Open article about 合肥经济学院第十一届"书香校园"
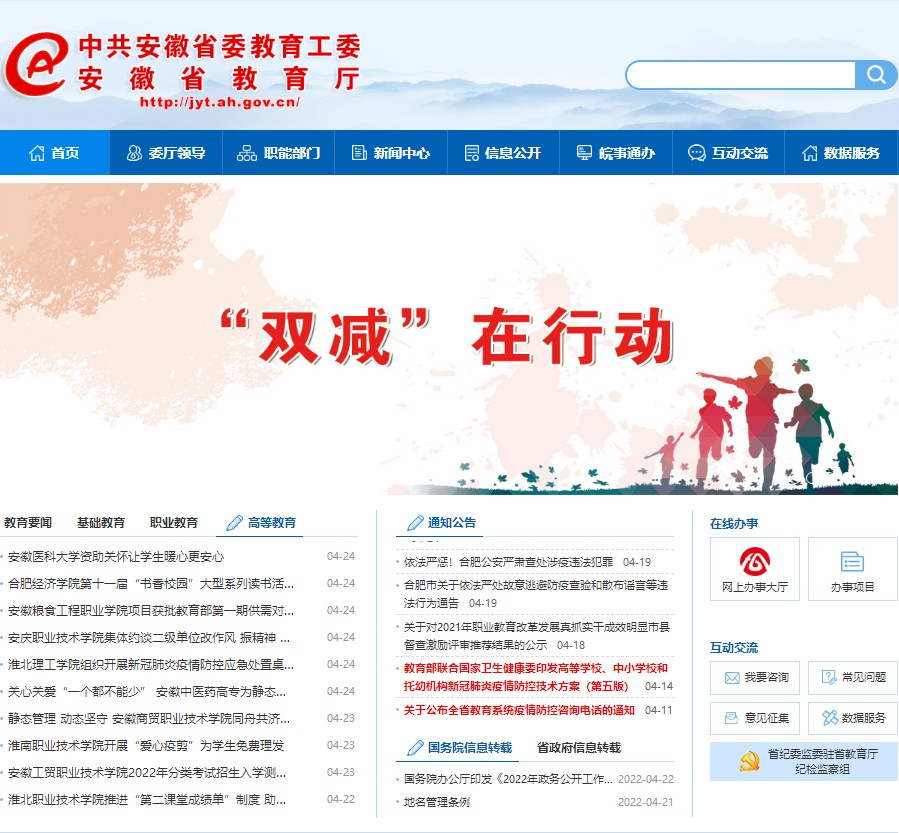The width and height of the screenshot is (899, 833). click(x=151, y=584)
